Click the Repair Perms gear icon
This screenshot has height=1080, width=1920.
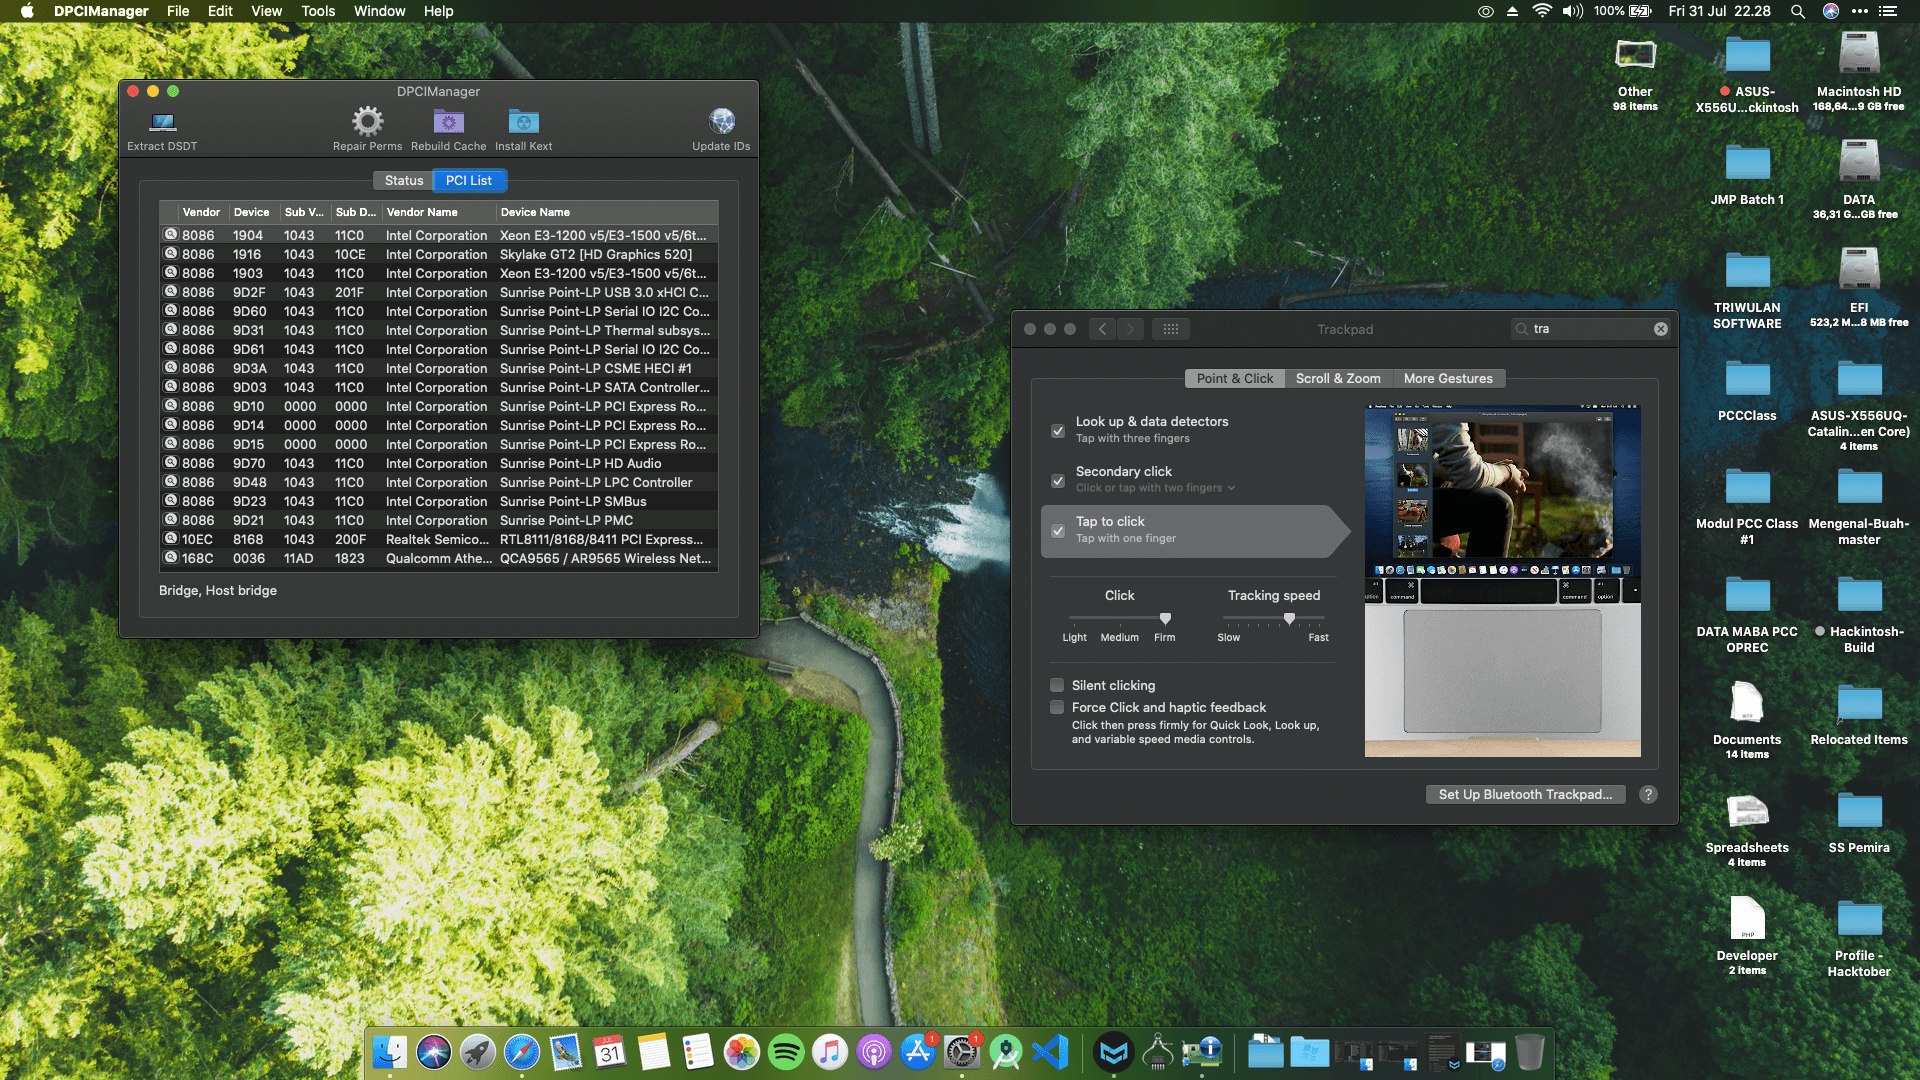click(367, 122)
